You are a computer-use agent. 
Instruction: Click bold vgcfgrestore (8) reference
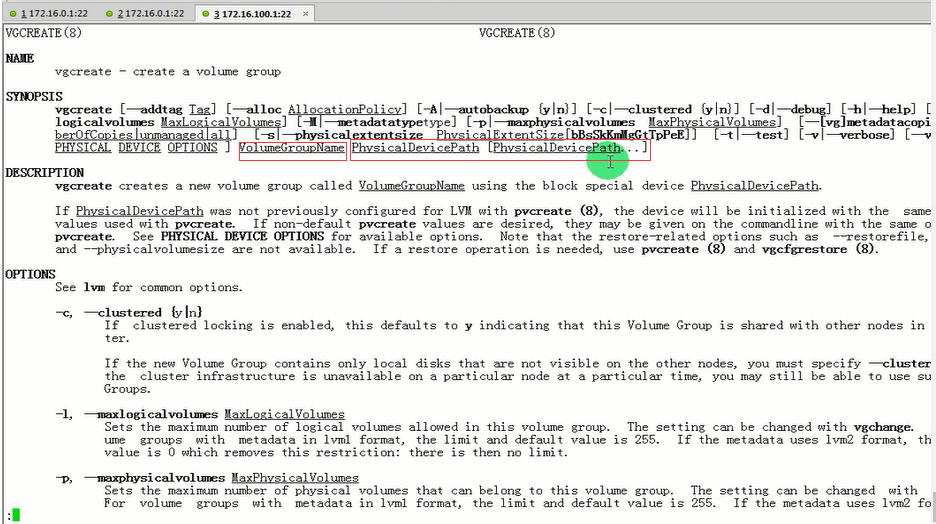(818, 249)
